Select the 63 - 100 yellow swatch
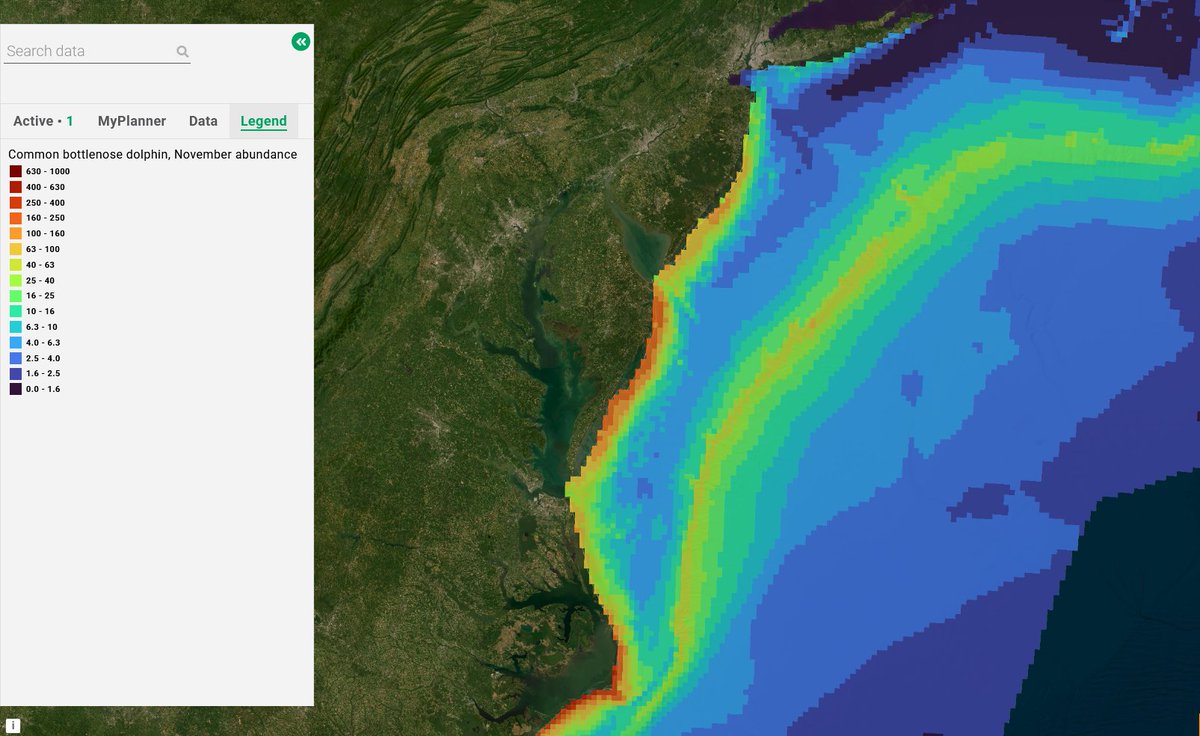 point(13,249)
